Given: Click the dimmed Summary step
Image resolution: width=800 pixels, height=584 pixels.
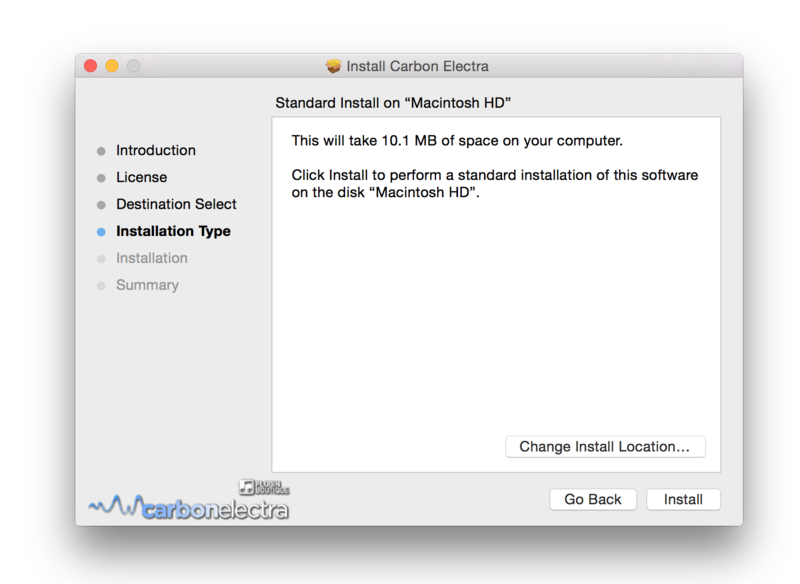Looking at the screenshot, I should (x=147, y=285).
